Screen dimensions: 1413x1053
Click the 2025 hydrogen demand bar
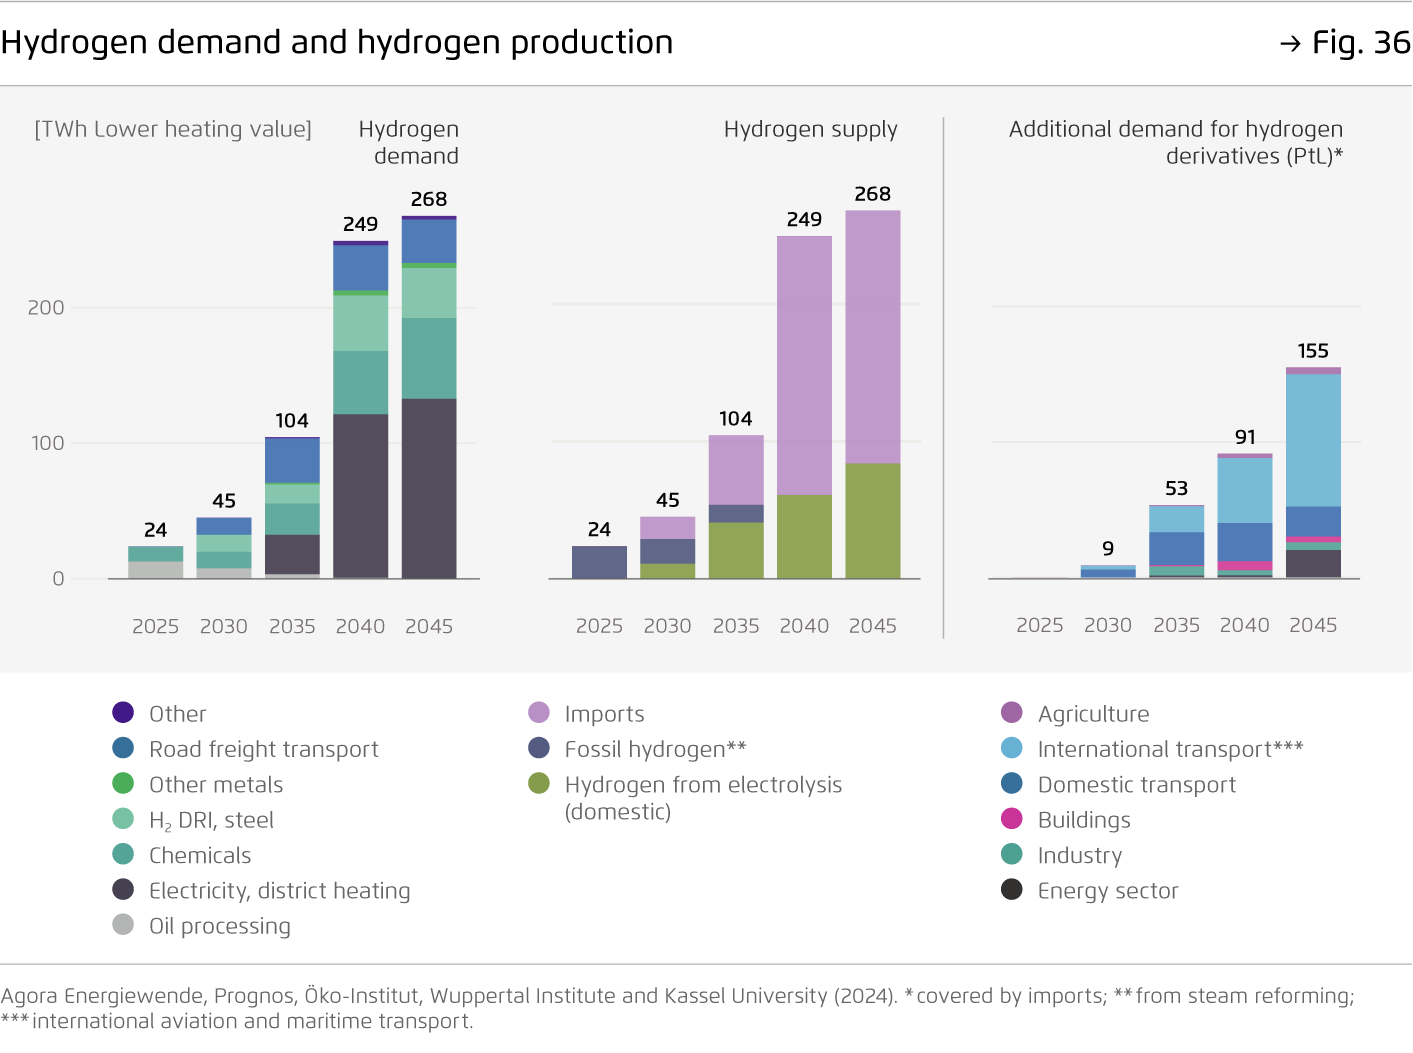(x=155, y=562)
